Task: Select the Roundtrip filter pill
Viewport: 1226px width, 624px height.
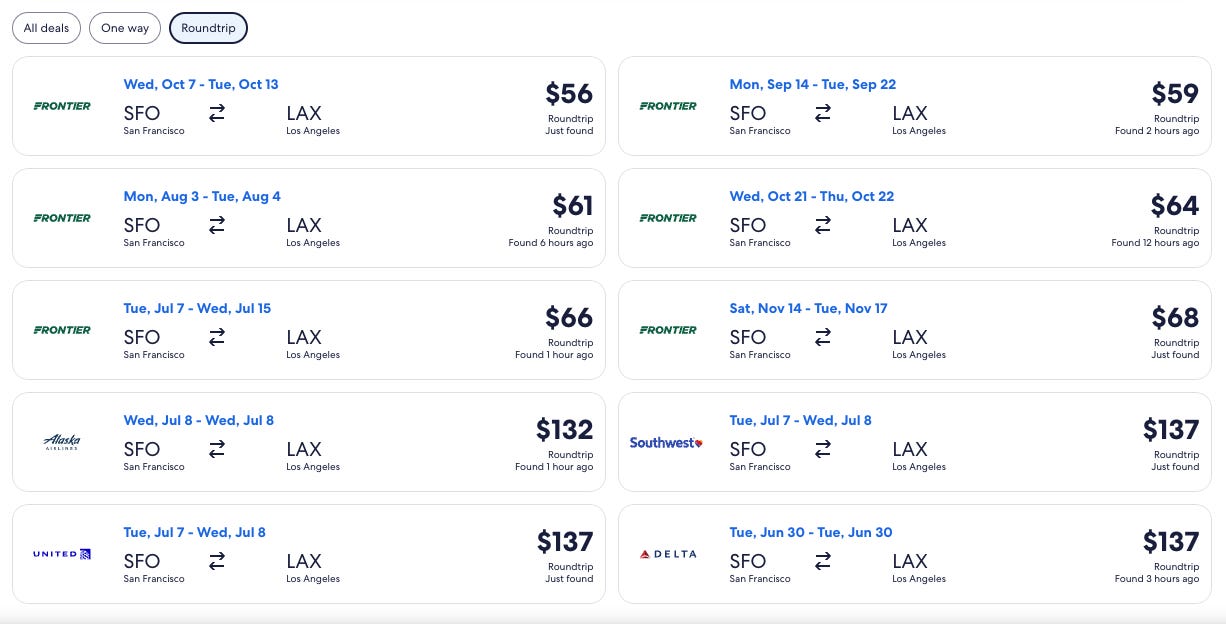Action: point(208,28)
